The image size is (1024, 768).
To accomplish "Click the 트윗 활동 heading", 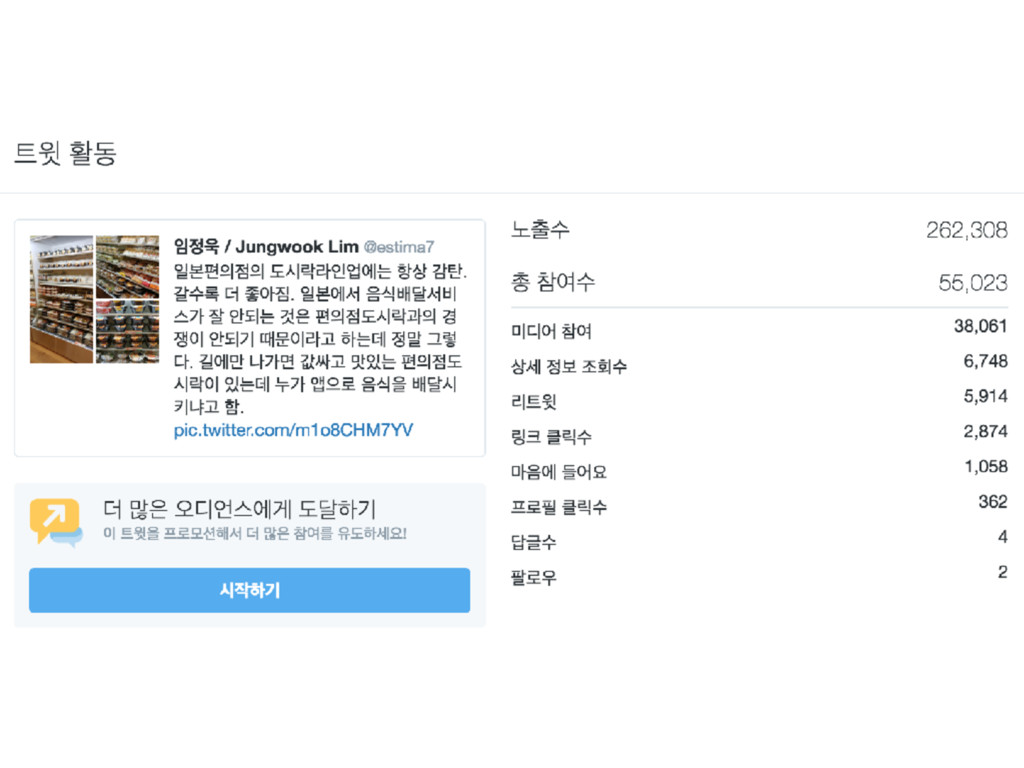I will point(65,153).
